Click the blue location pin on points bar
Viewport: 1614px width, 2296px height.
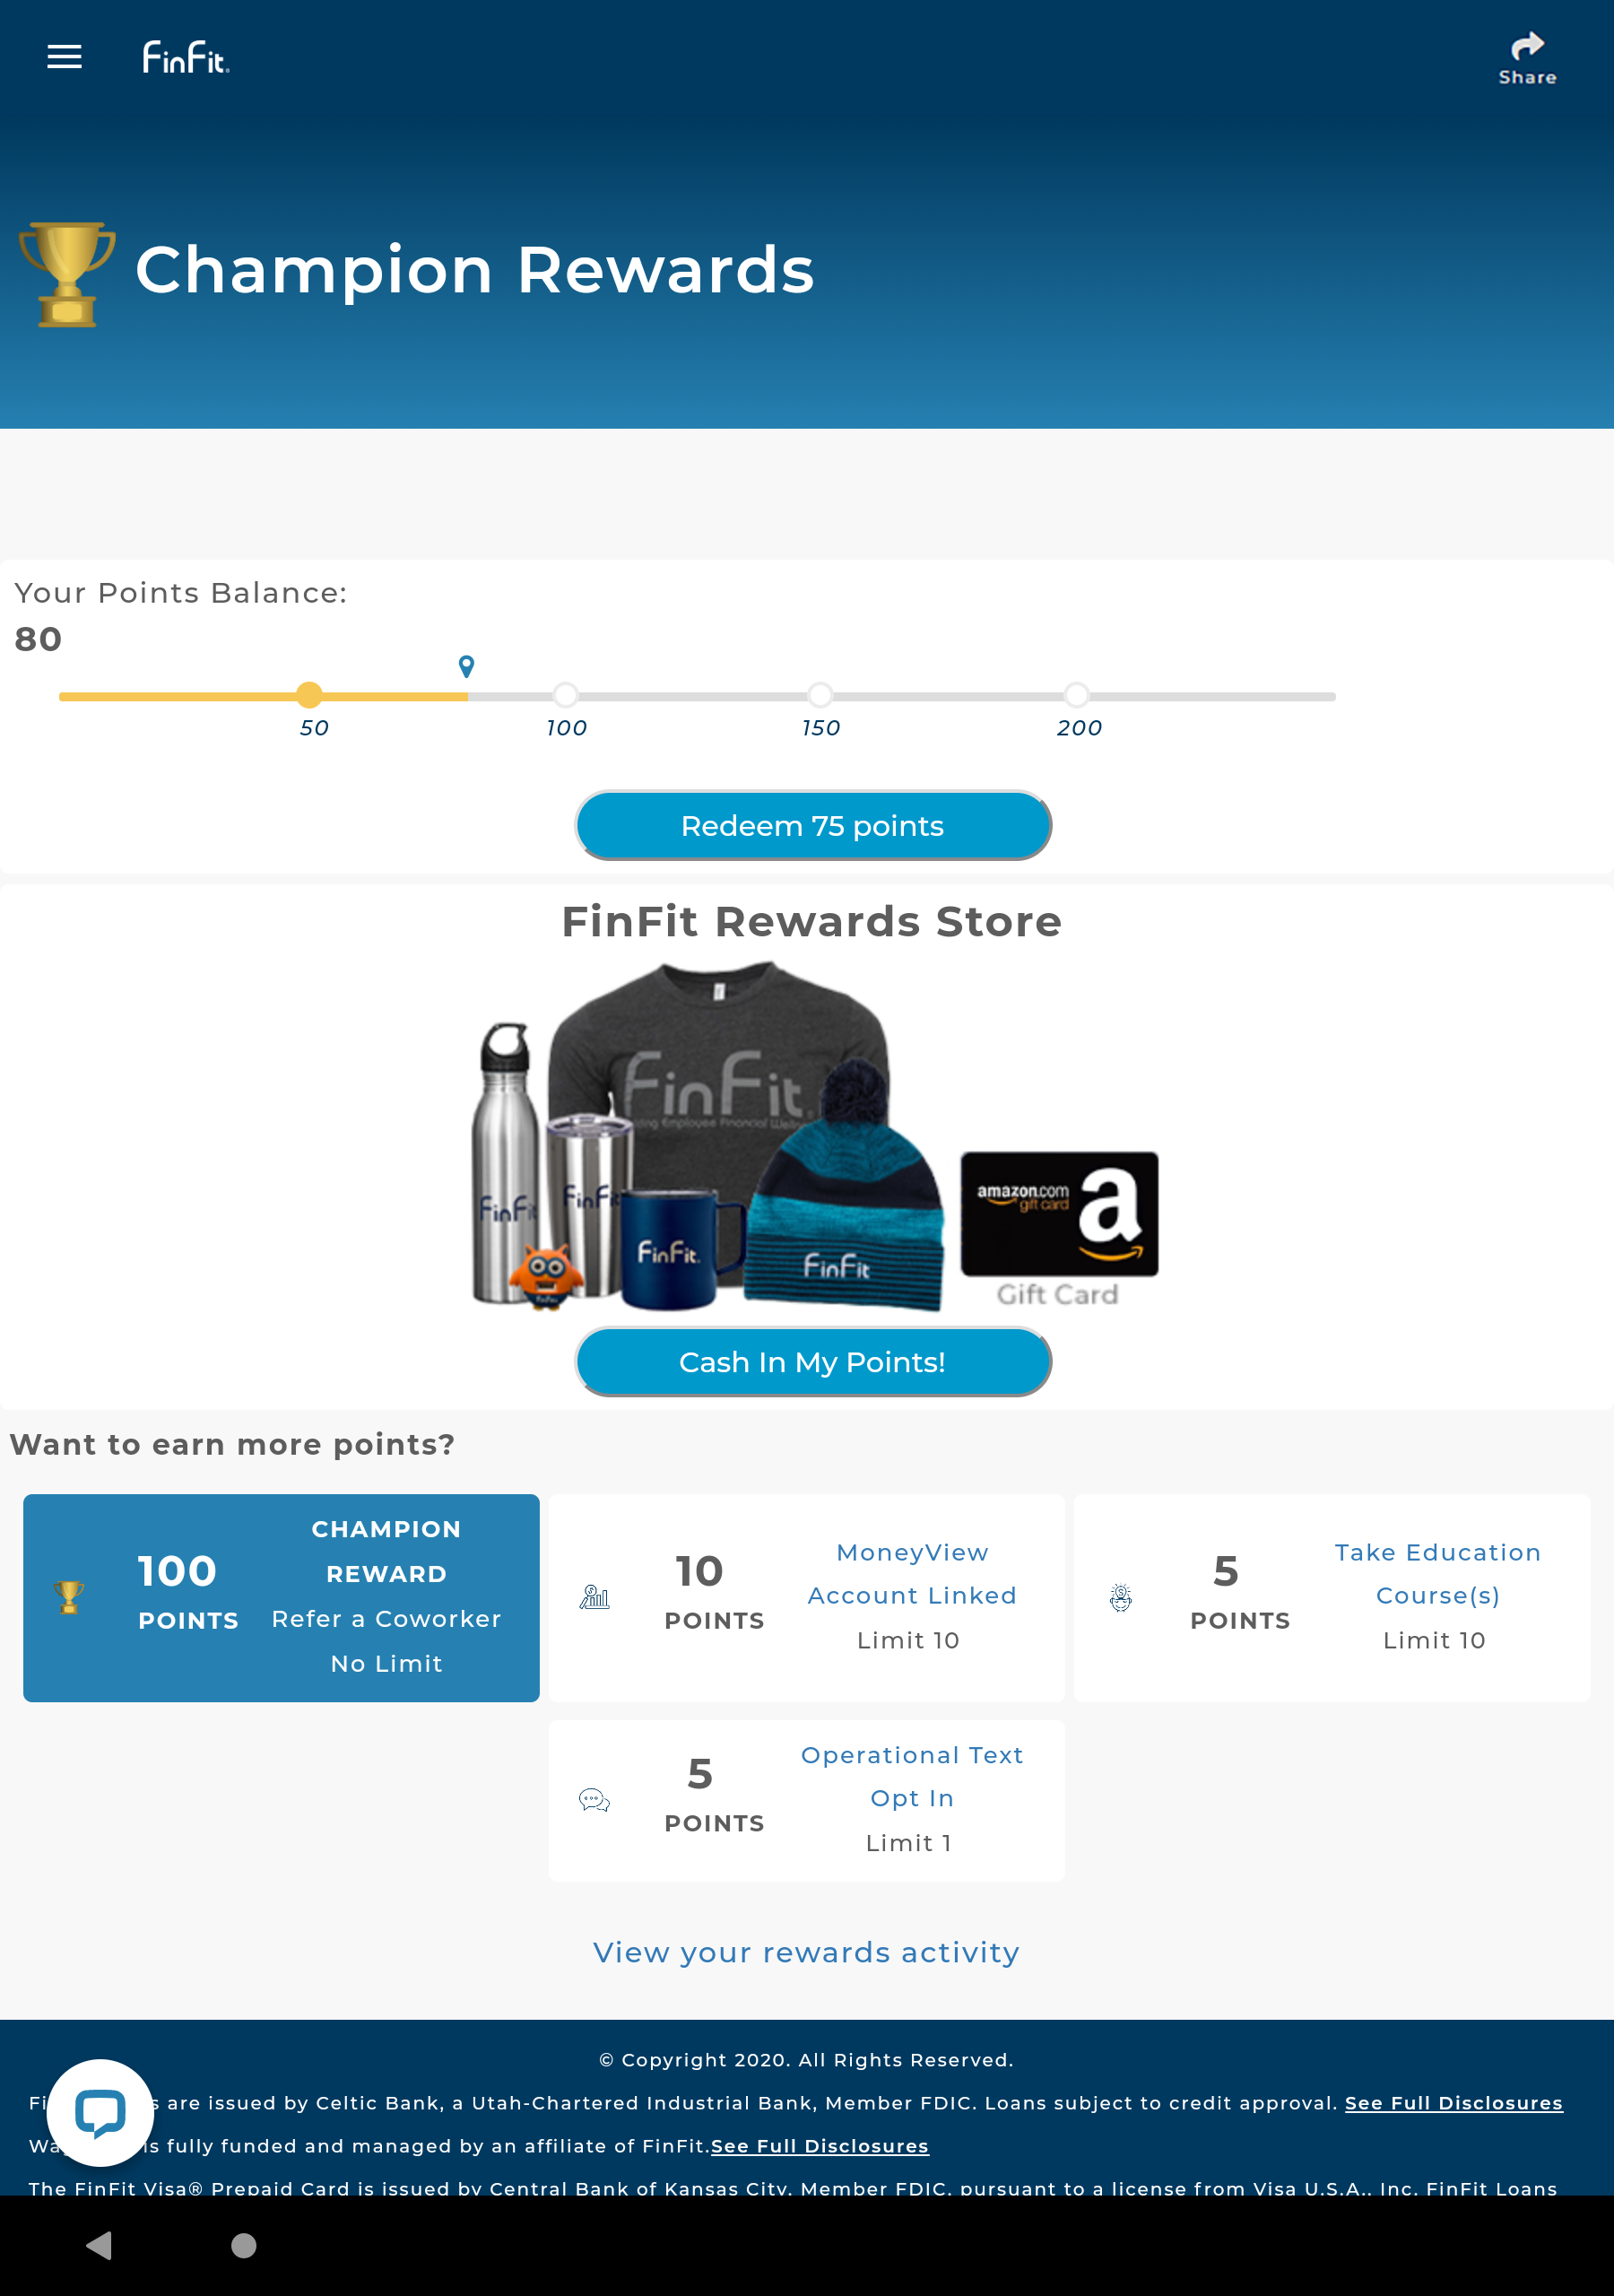(x=466, y=666)
